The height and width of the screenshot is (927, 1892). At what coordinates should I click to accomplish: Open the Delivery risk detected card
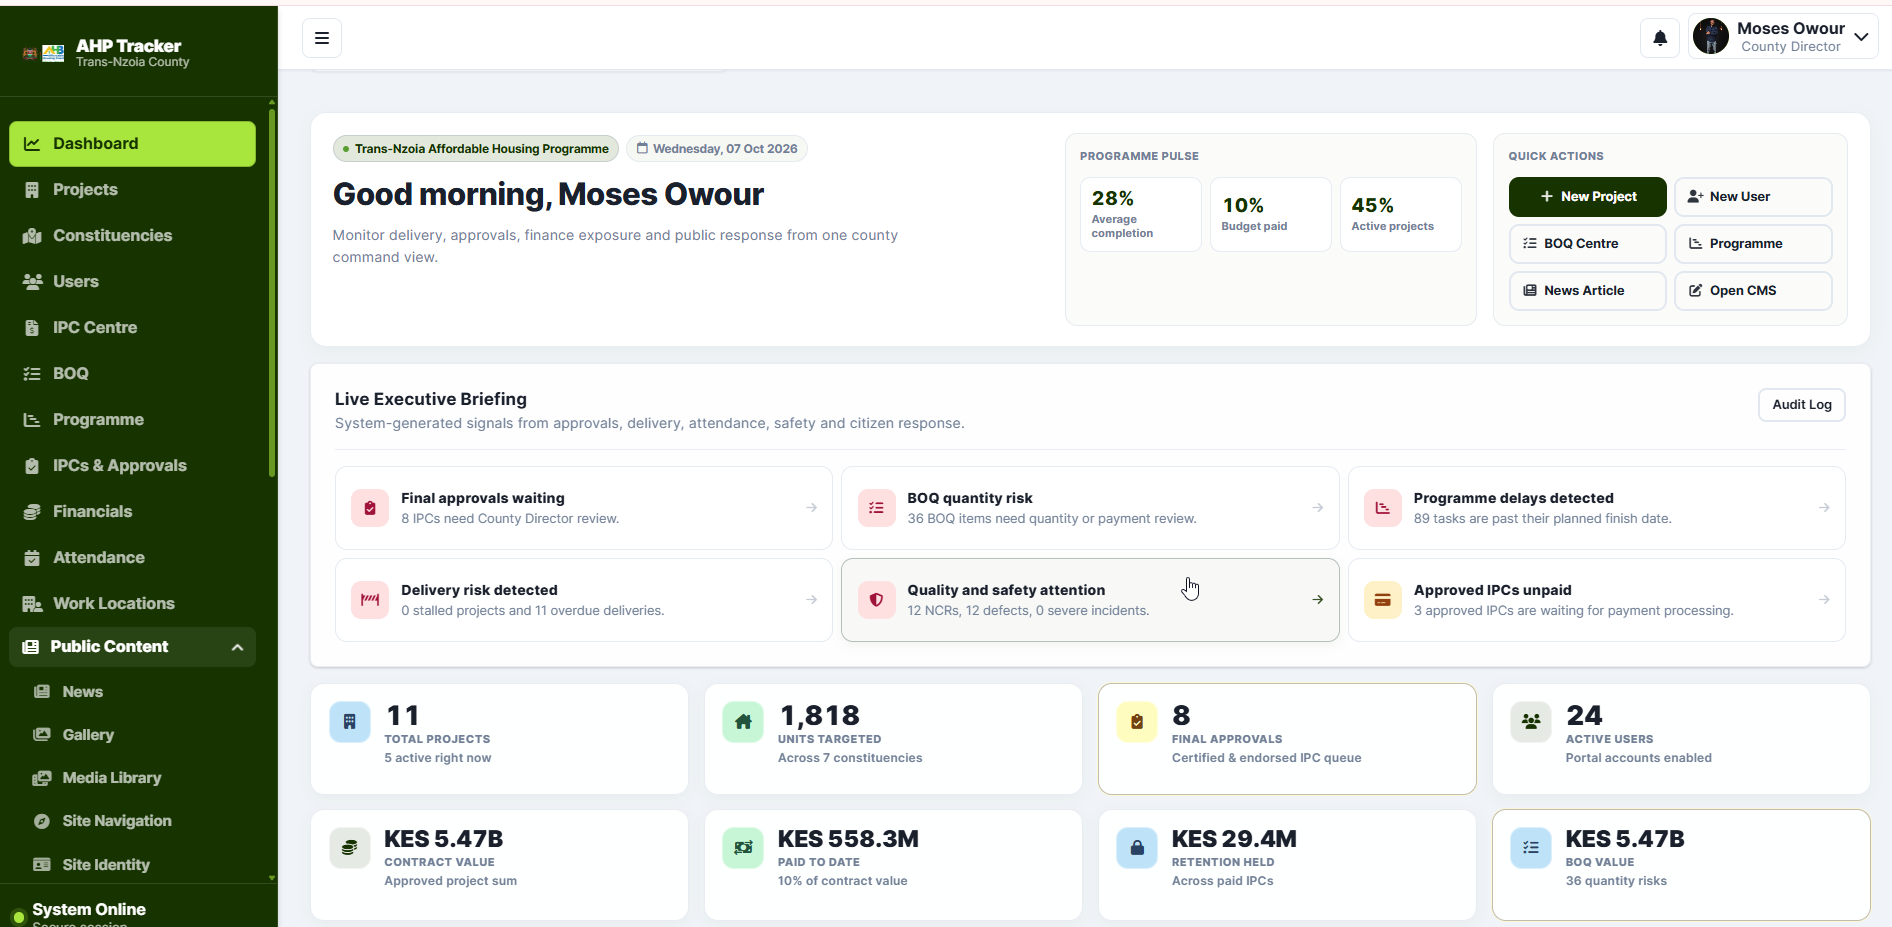pyautogui.click(x=584, y=600)
